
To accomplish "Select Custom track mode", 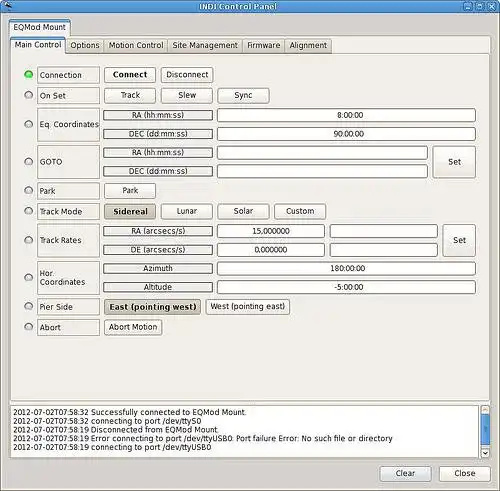I will (300, 211).
